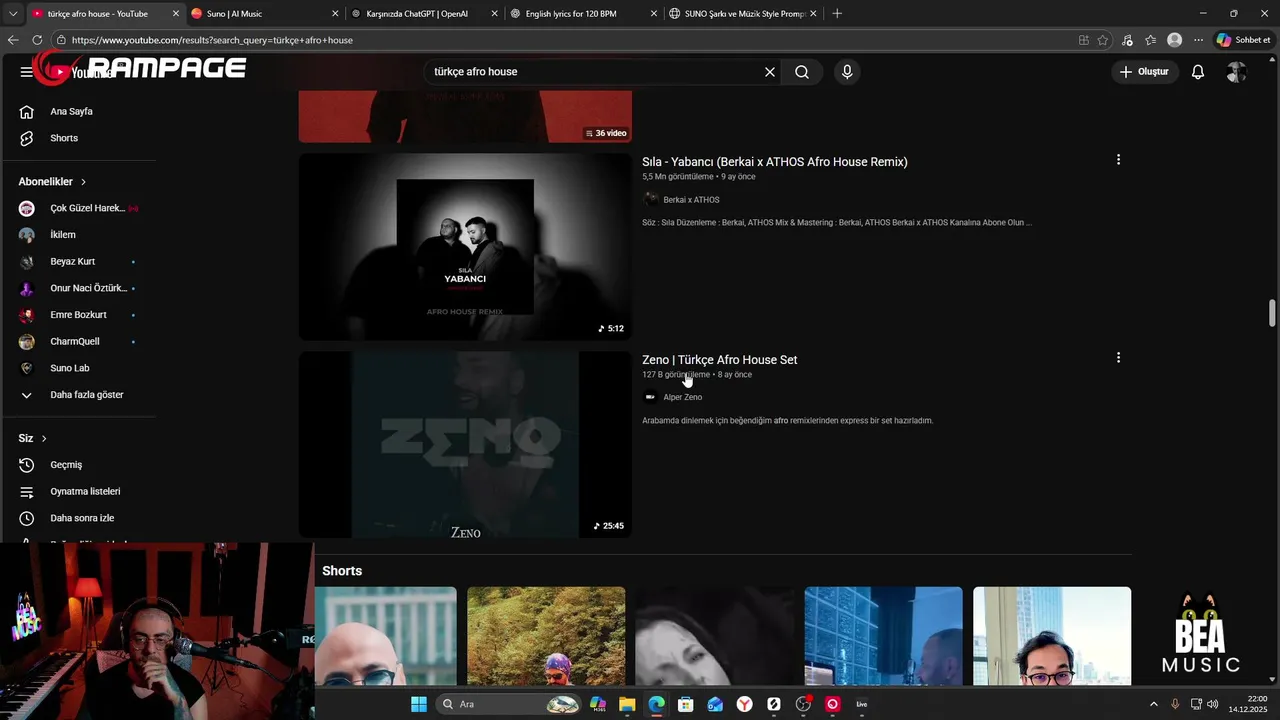Screen dimensions: 1280x720
Task: Expand the Siz section chevron
Action: point(44,439)
